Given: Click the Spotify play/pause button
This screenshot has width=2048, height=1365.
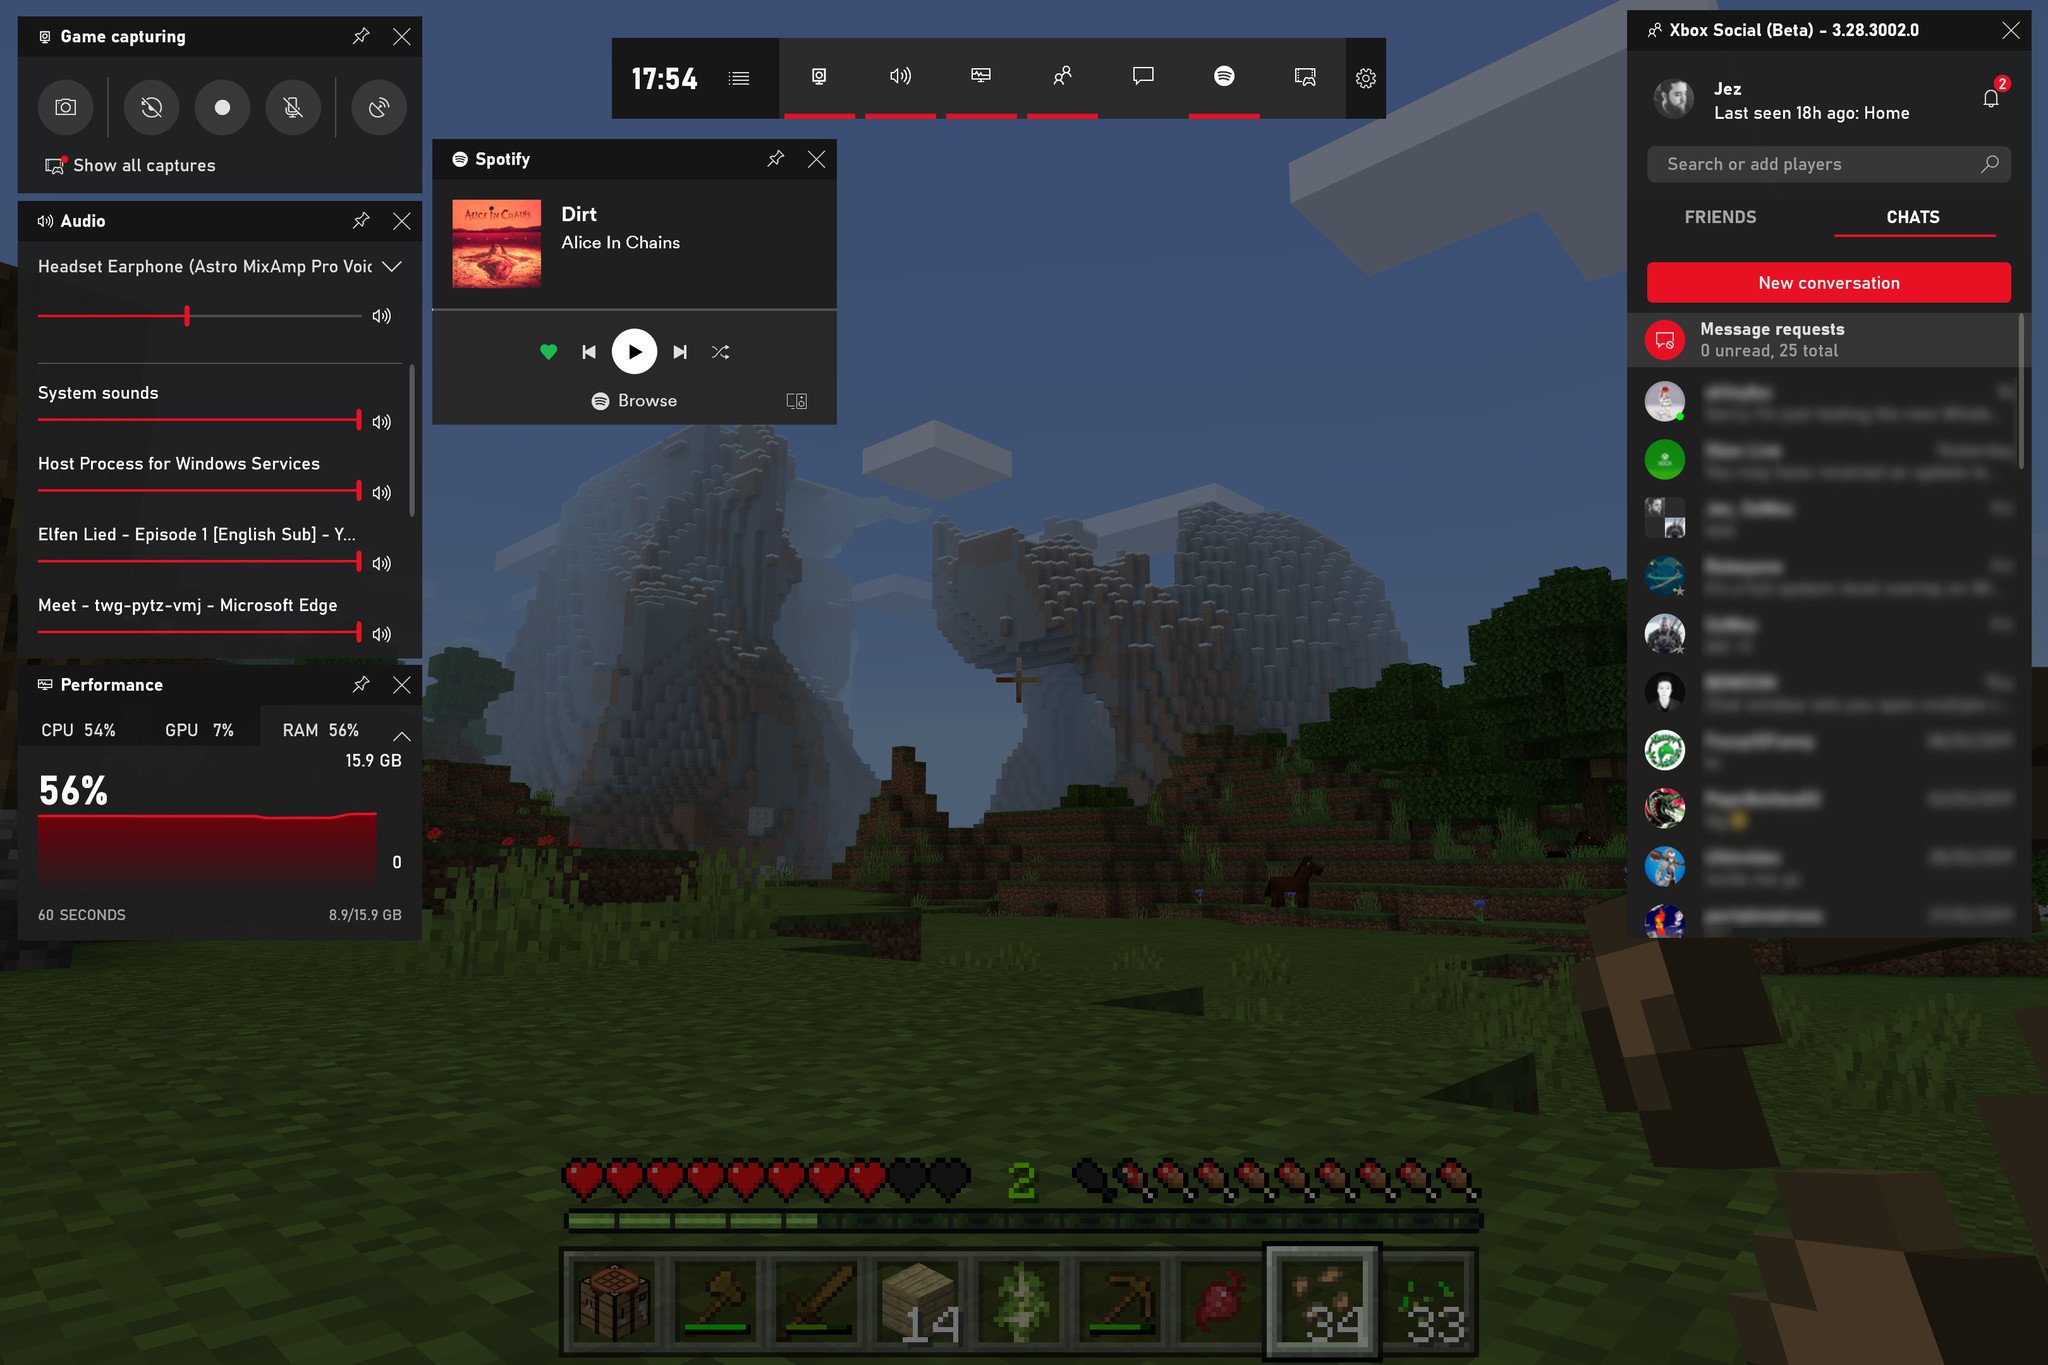Looking at the screenshot, I should click(x=633, y=350).
